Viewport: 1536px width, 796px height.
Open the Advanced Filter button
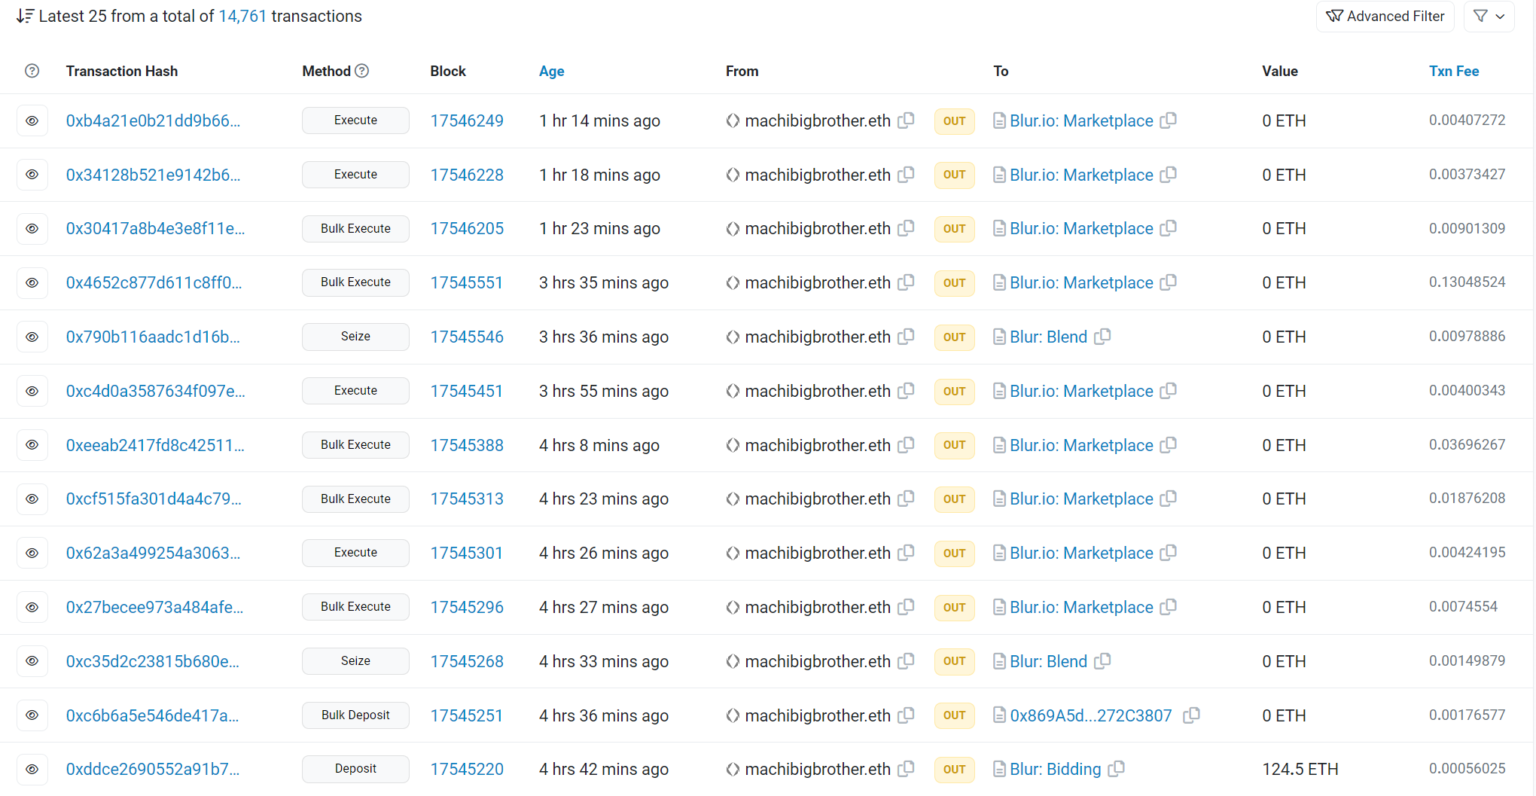(1385, 16)
